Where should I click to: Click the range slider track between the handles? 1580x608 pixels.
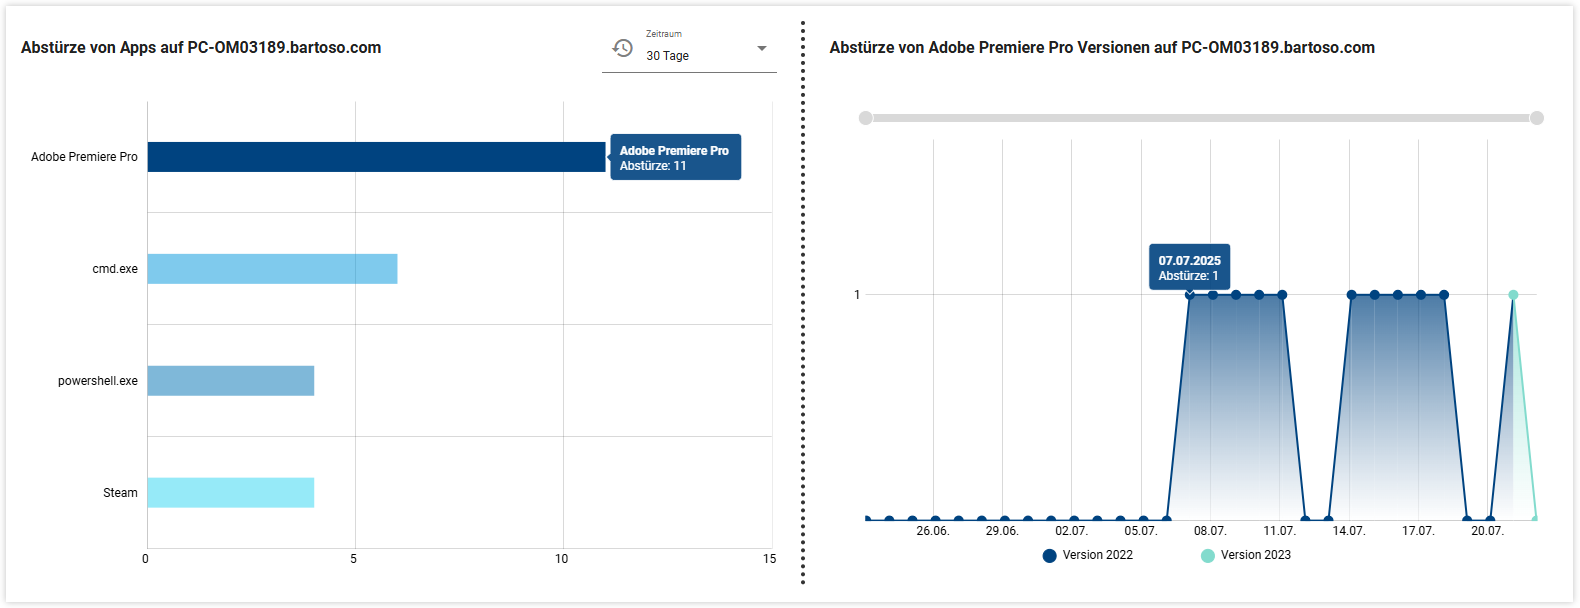[1200, 118]
